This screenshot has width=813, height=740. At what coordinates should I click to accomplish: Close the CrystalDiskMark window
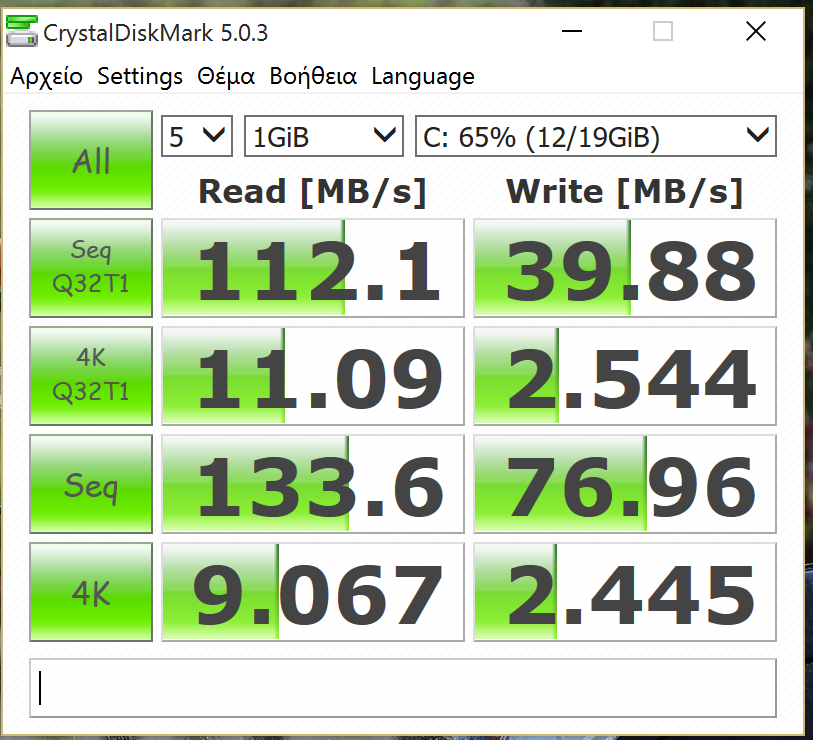coord(756,31)
